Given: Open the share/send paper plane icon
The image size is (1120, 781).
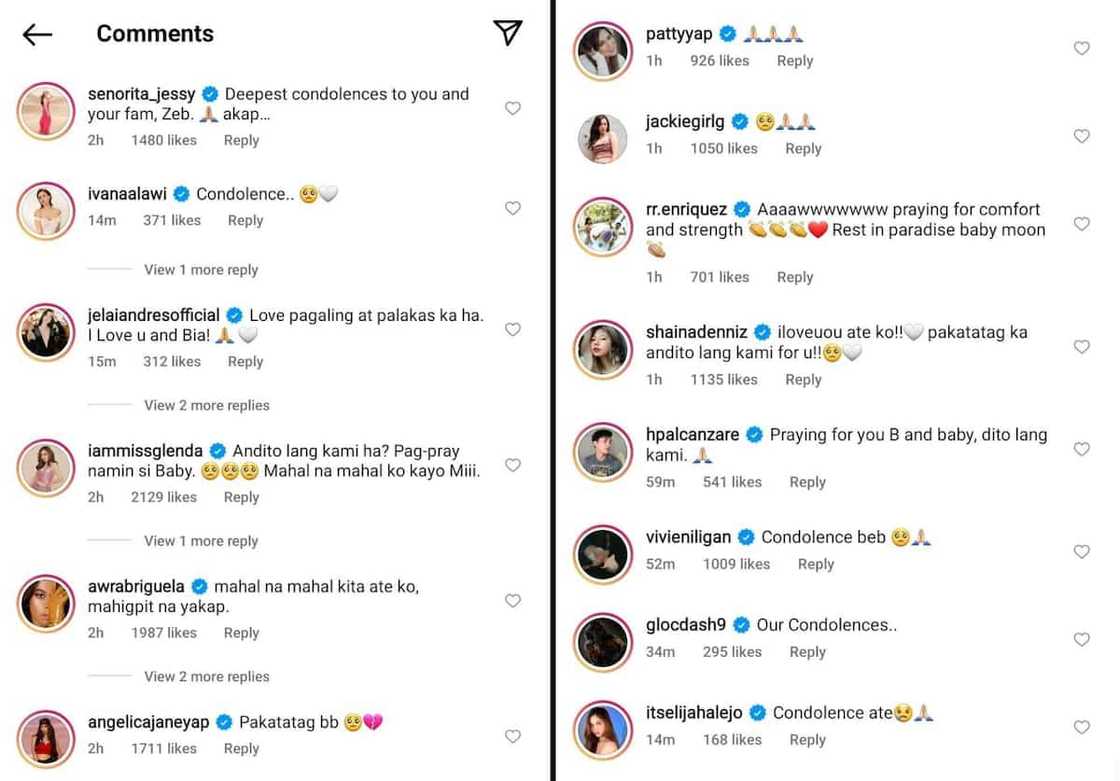Looking at the screenshot, I should [508, 33].
